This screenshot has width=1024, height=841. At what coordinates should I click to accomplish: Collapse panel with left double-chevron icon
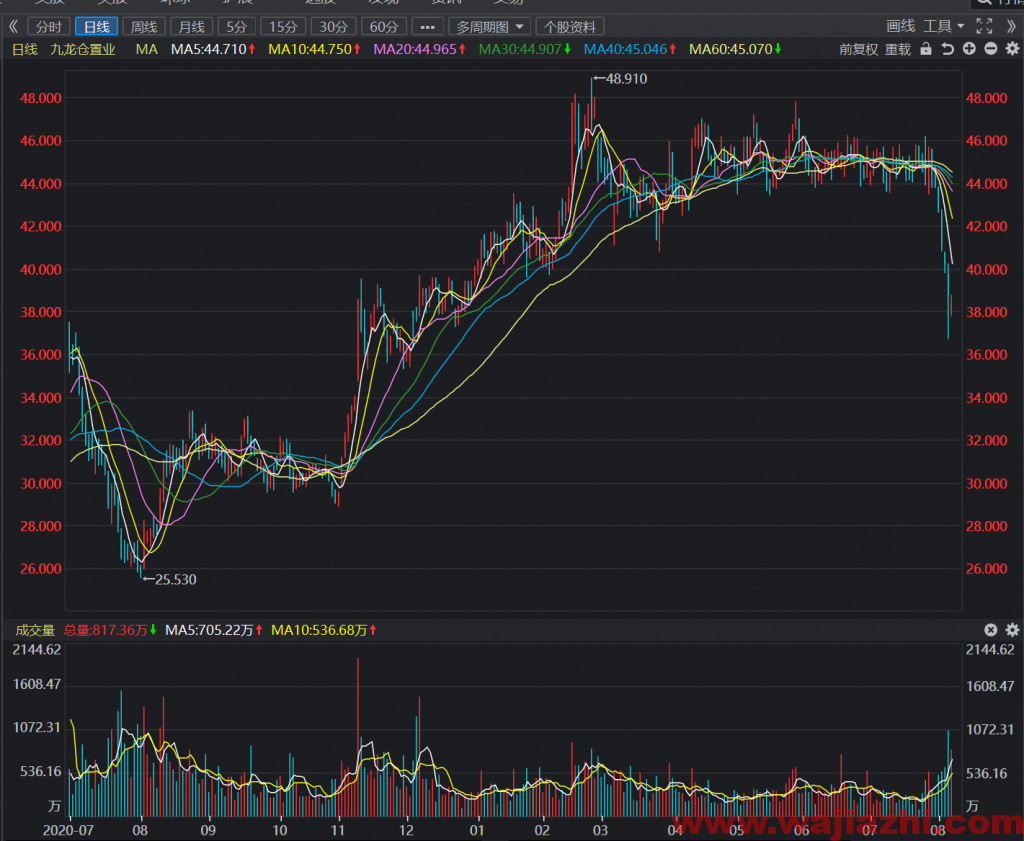[13, 27]
